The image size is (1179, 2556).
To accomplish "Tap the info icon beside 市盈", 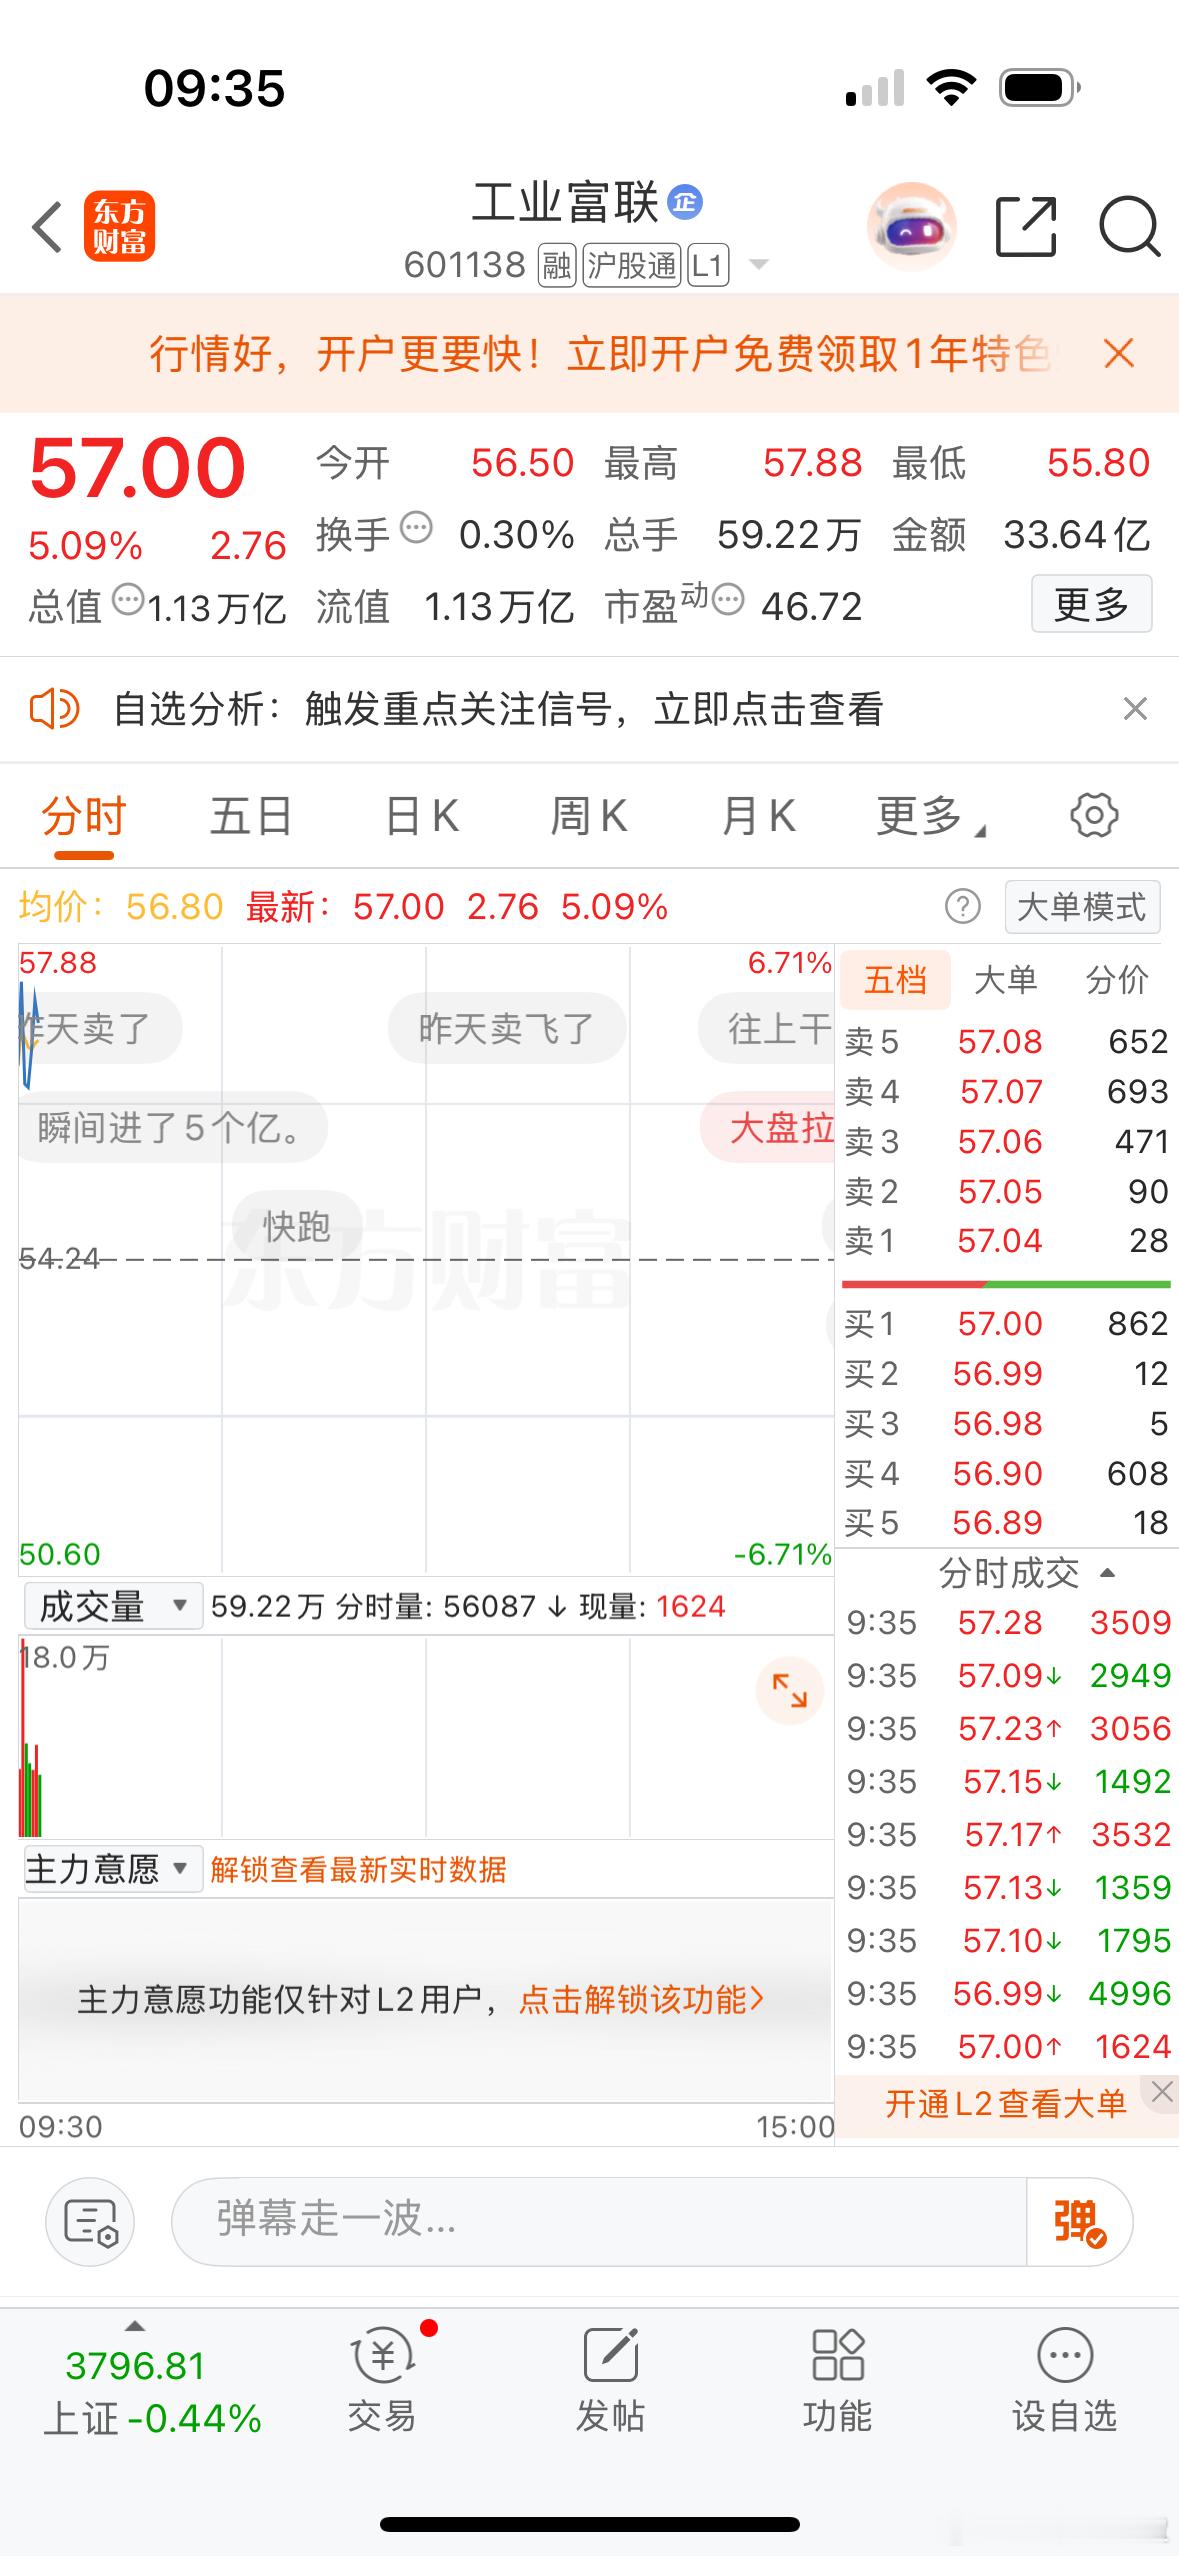I will point(728,600).
